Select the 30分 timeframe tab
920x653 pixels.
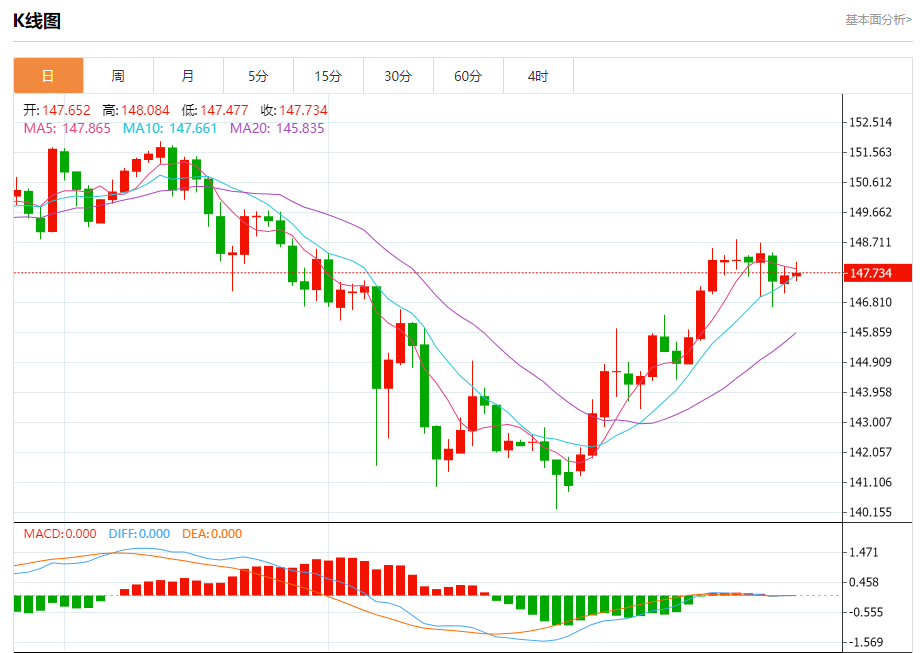point(398,76)
